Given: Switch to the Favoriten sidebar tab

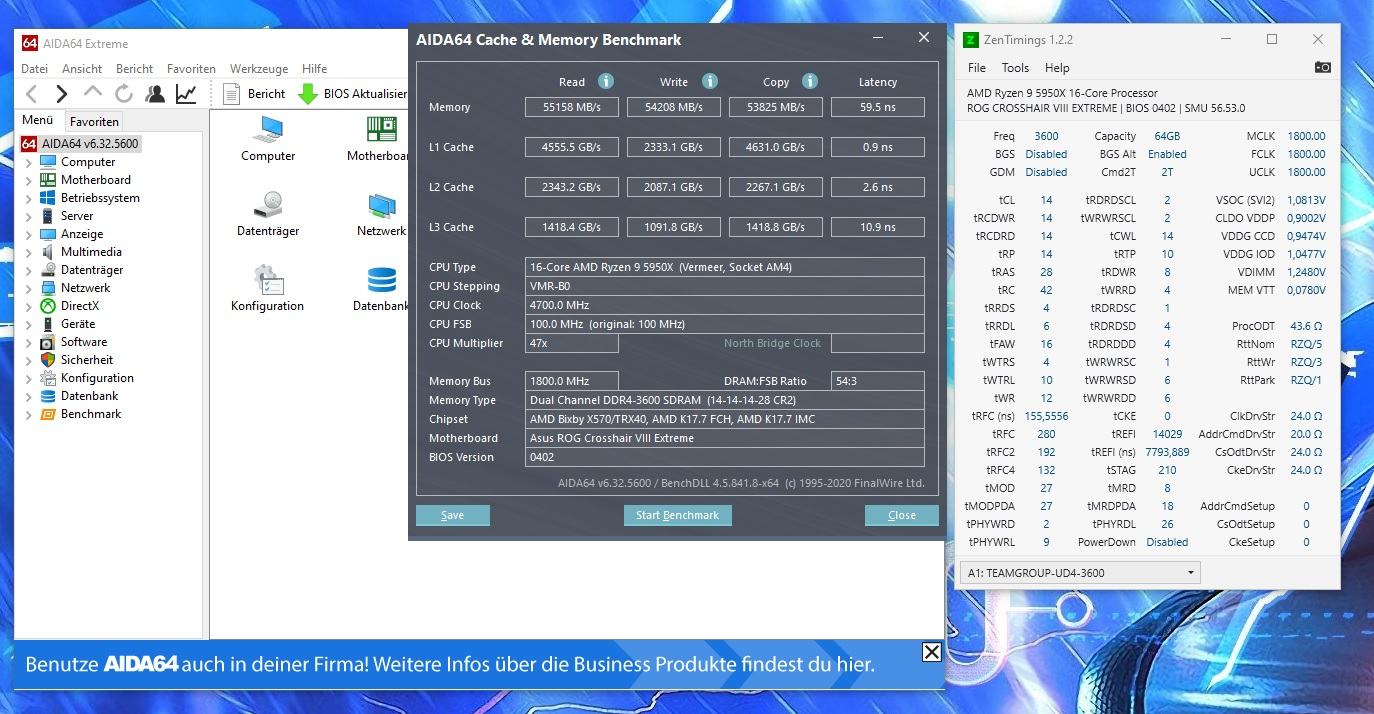Looking at the screenshot, I should tap(94, 122).
